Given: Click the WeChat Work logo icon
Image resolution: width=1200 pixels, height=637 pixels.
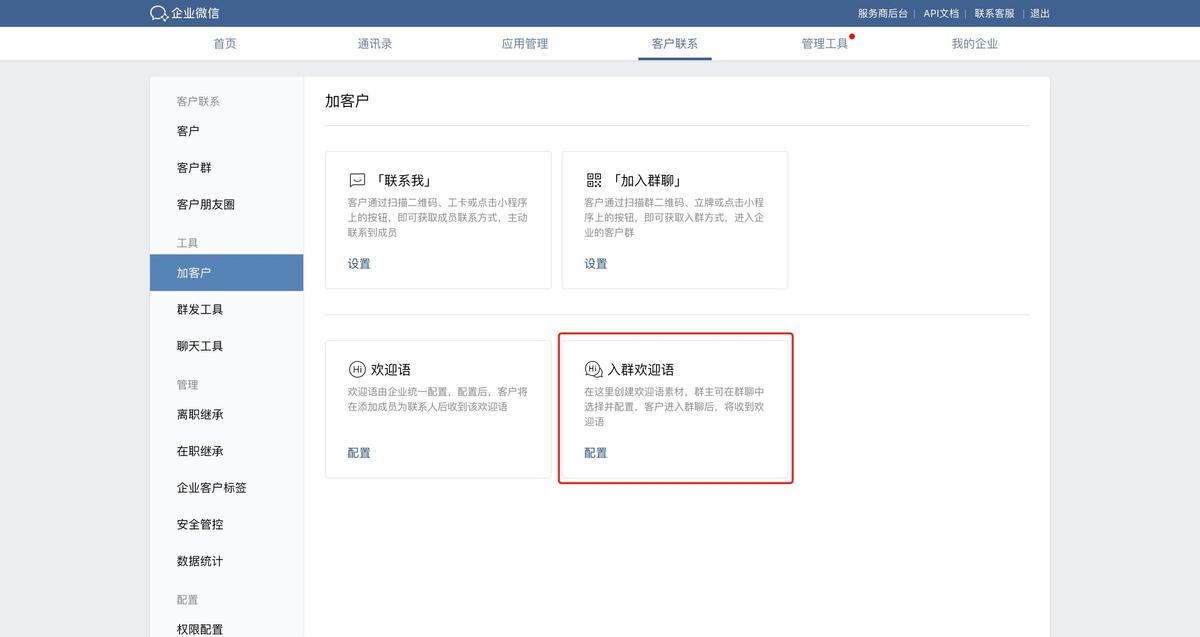Looking at the screenshot, I should tap(158, 14).
